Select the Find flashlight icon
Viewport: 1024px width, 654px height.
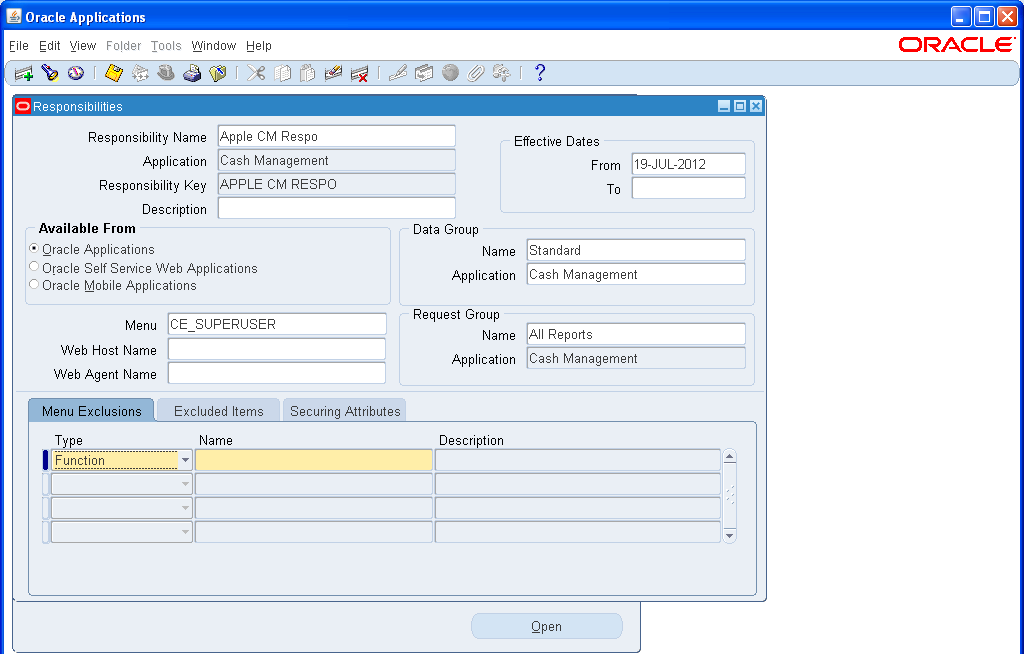[x=50, y=73]
